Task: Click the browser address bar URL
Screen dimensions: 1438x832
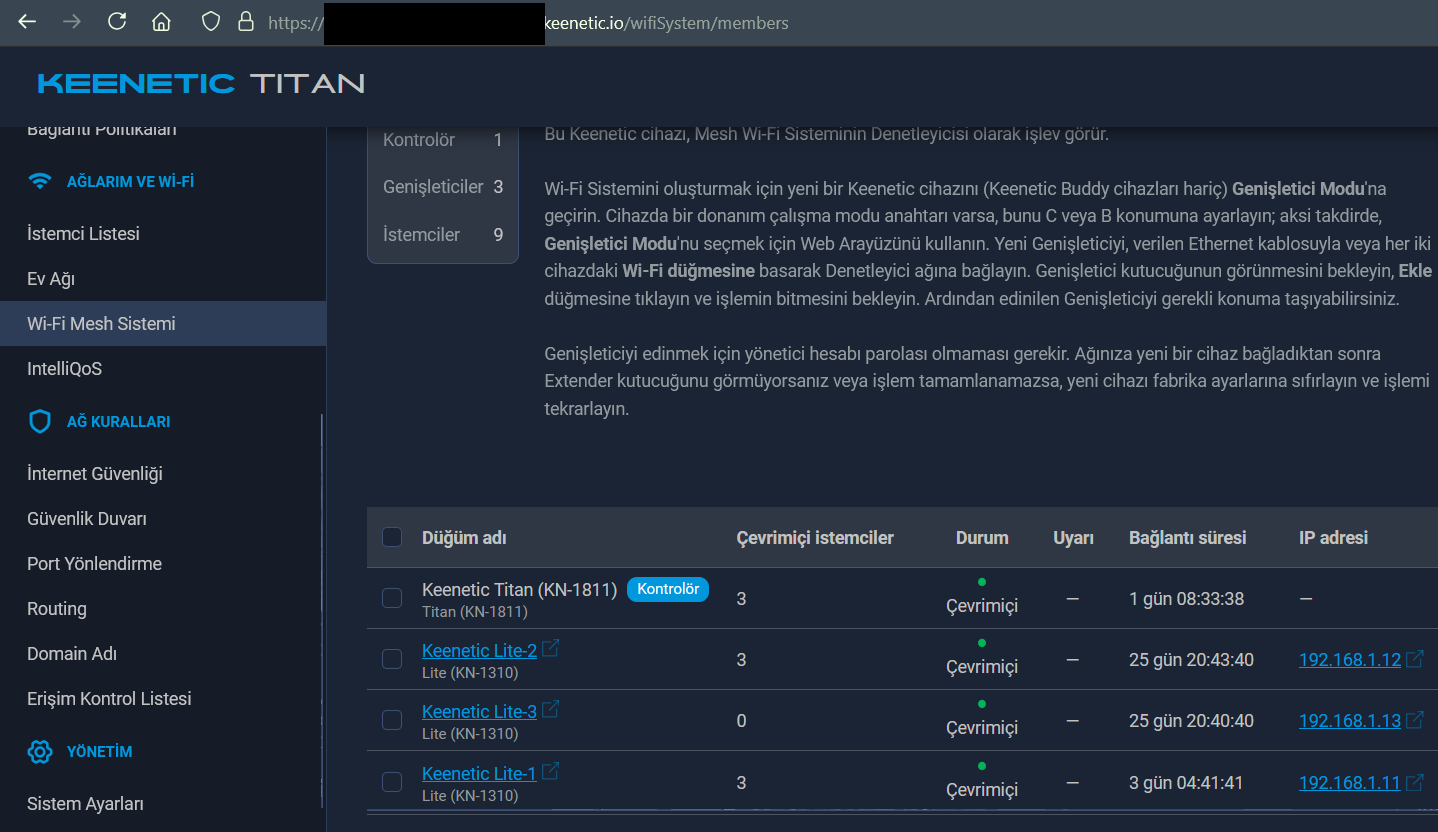Action: coord(680,23)
